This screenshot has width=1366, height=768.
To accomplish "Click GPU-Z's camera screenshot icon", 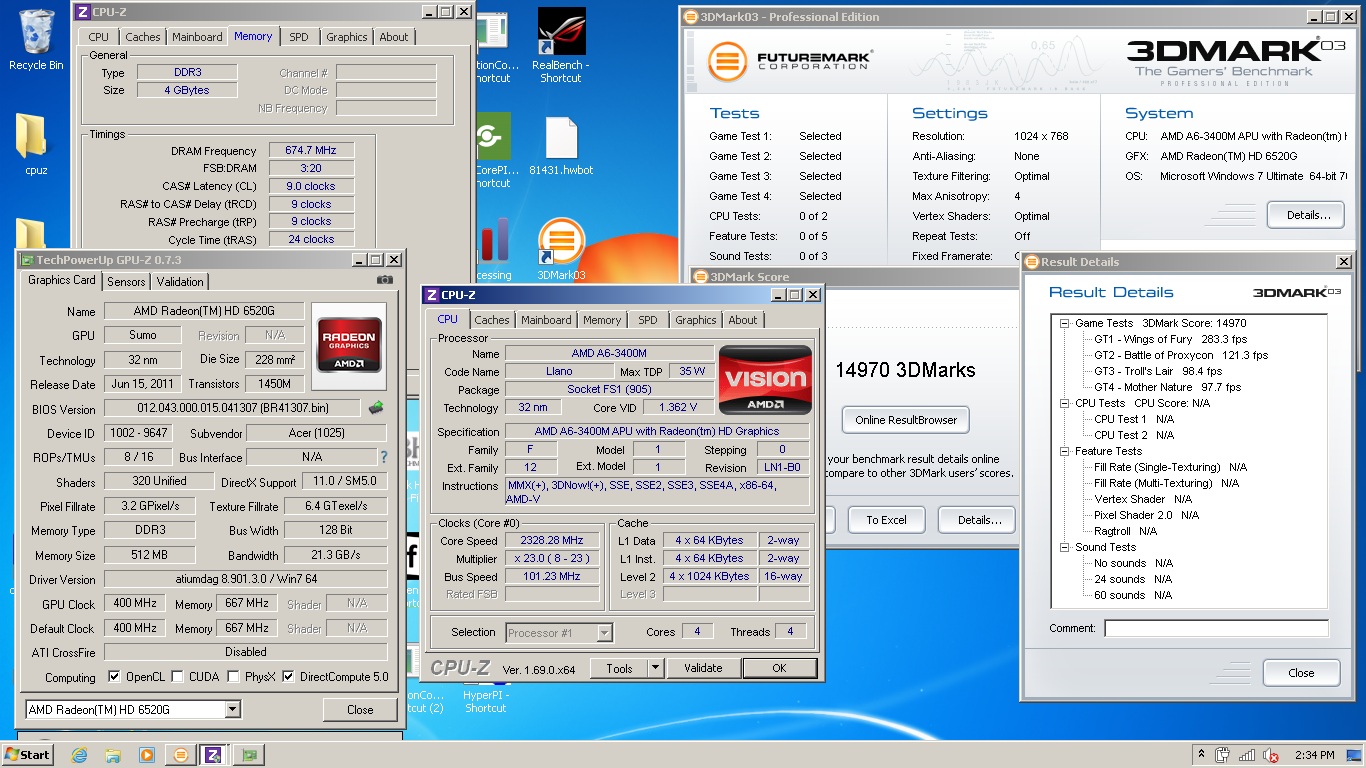I will point(385,281).
